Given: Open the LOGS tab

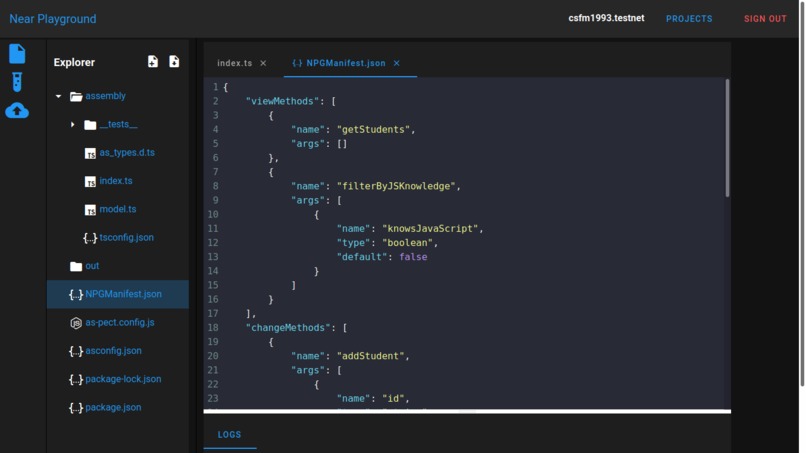Looking at the screenshot, I should coord(229,434).
